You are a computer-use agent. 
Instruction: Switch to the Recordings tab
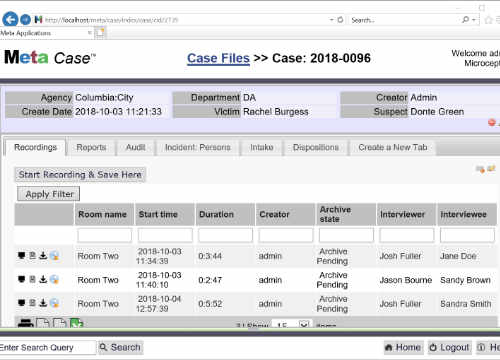[x=35, y=147]
